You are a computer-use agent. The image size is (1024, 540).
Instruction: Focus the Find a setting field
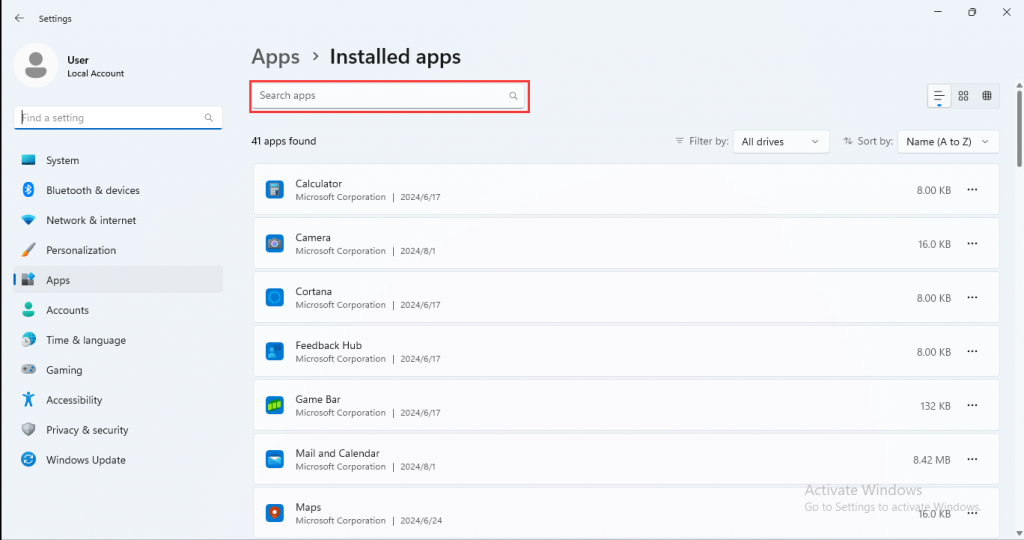[118, 118]
